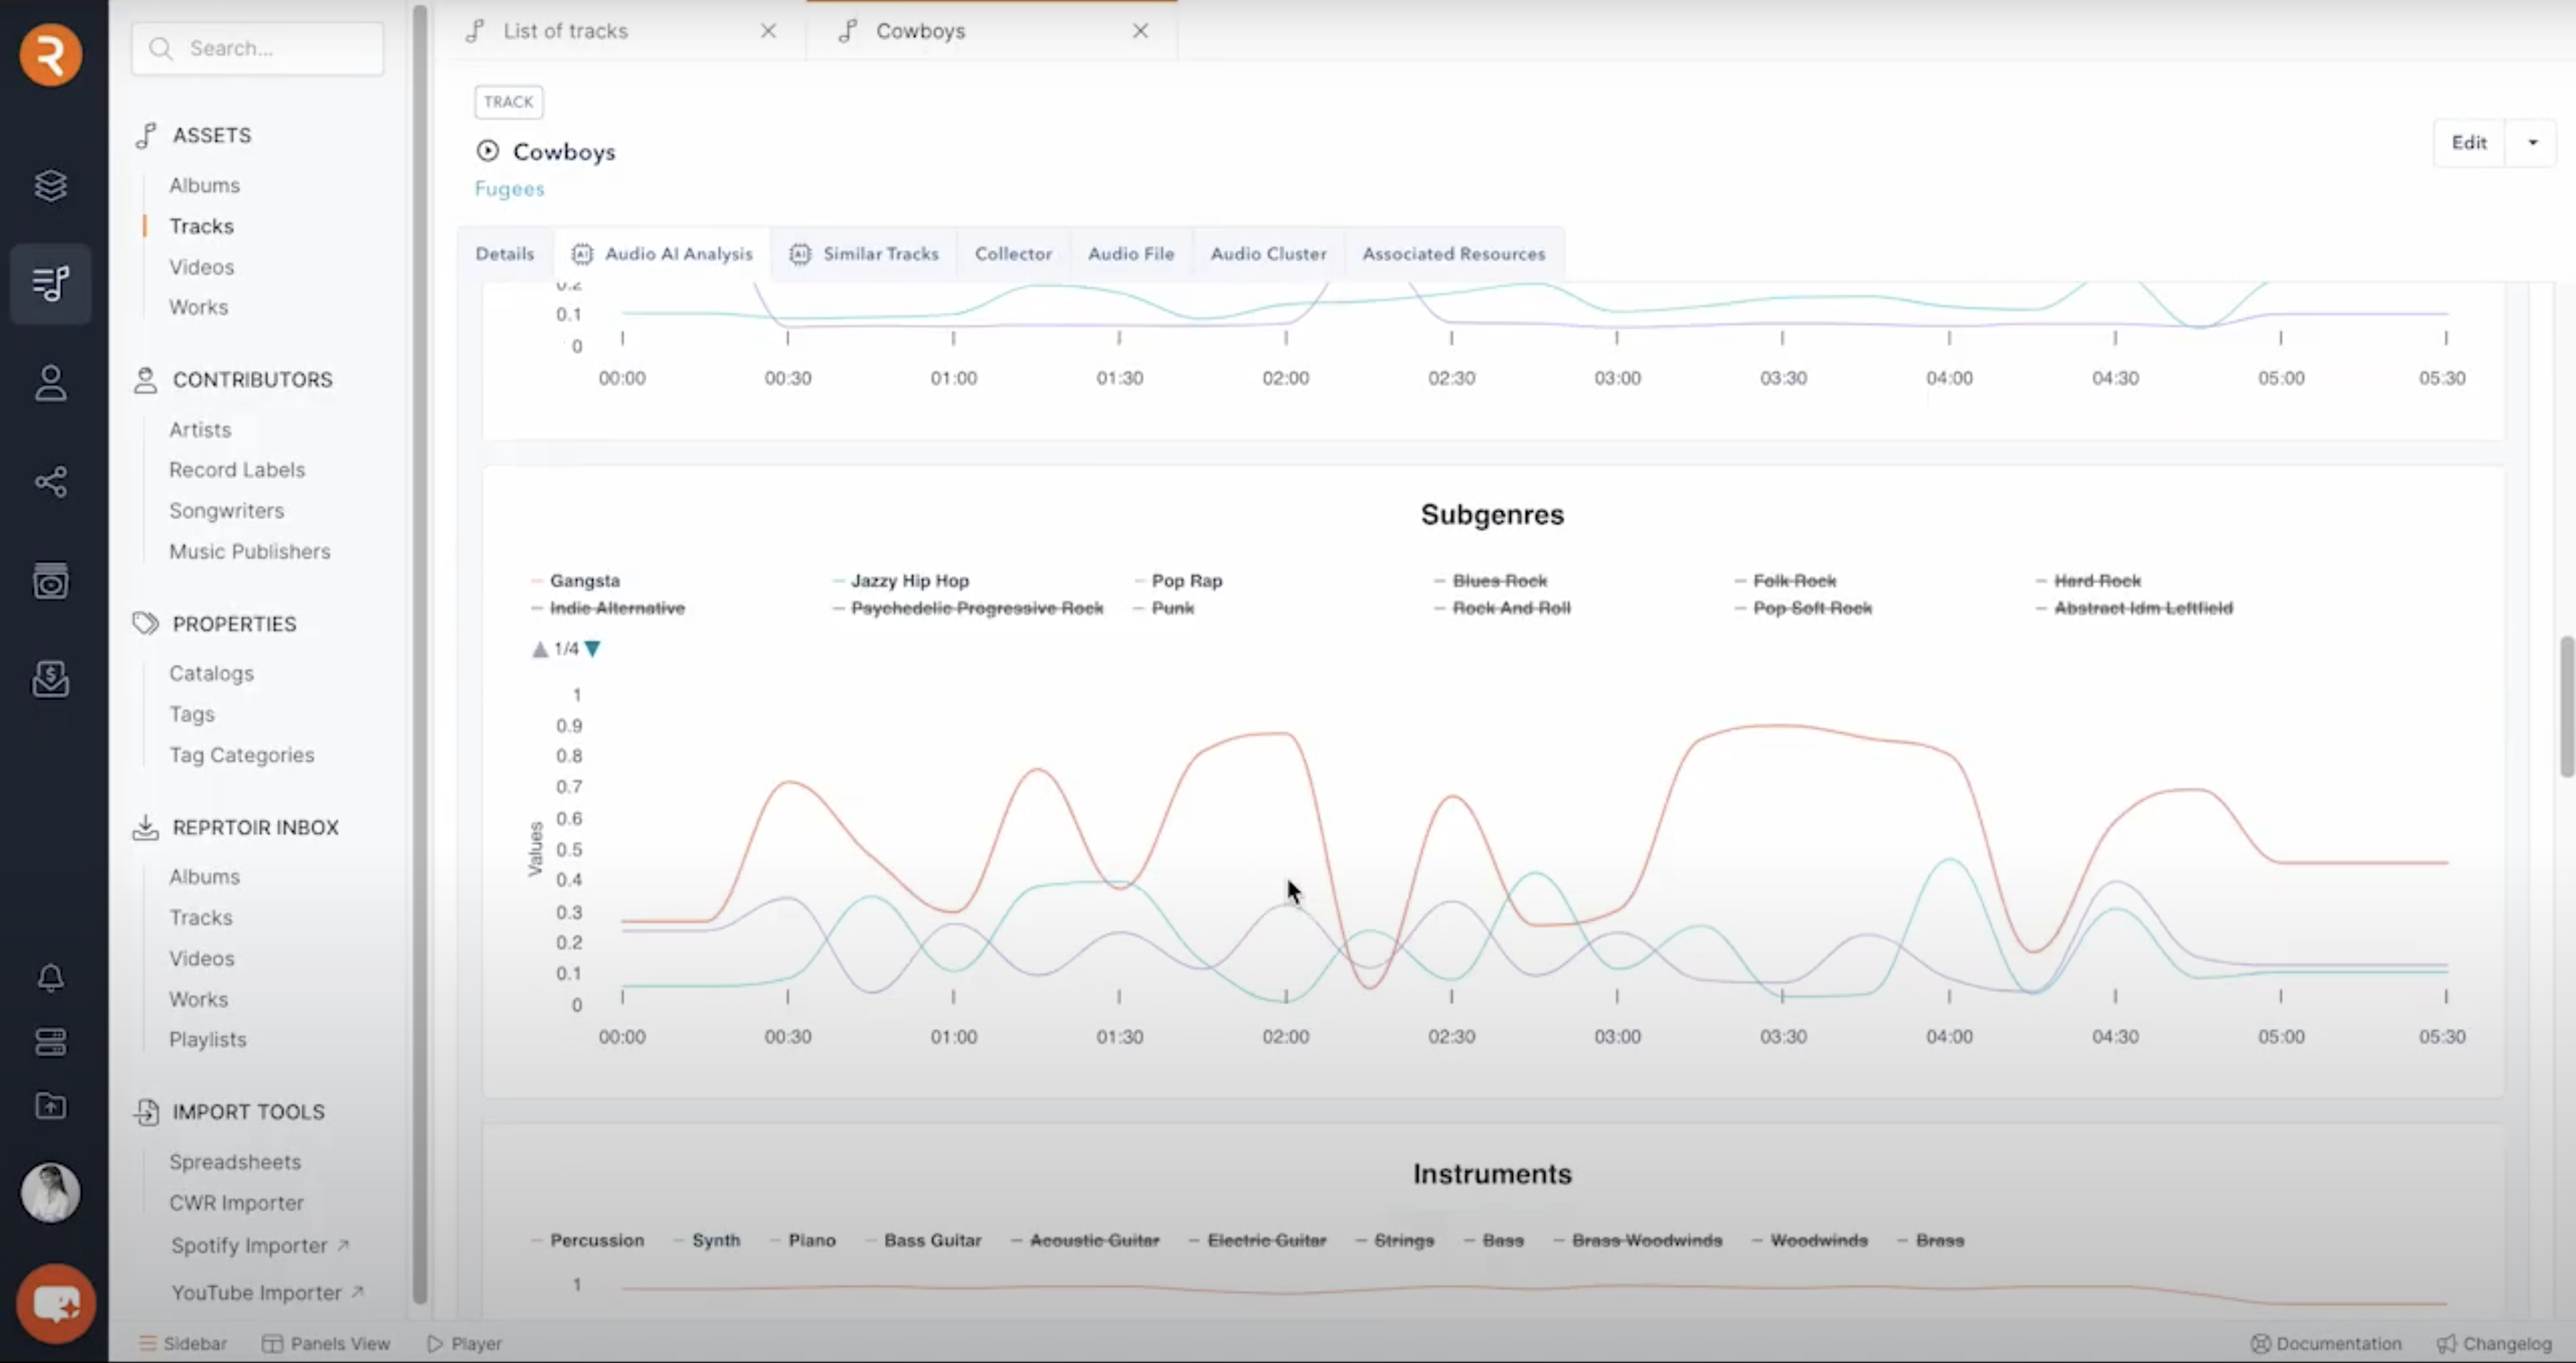Play the Cowboys track with the play button
The width and height of the screenshot is (2576, 1363).
click(x=487, y=150)
